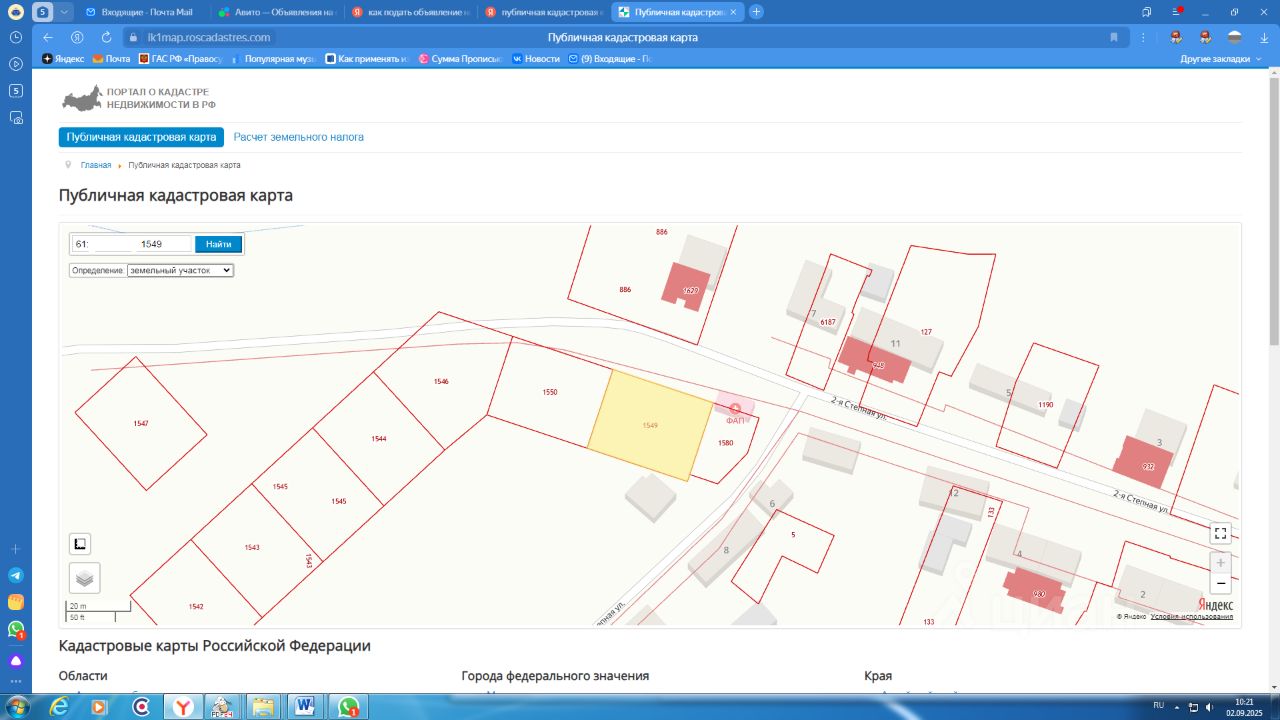
Task: Follow the 'Главная' breadcrumb link
Action: coord(96,165)
